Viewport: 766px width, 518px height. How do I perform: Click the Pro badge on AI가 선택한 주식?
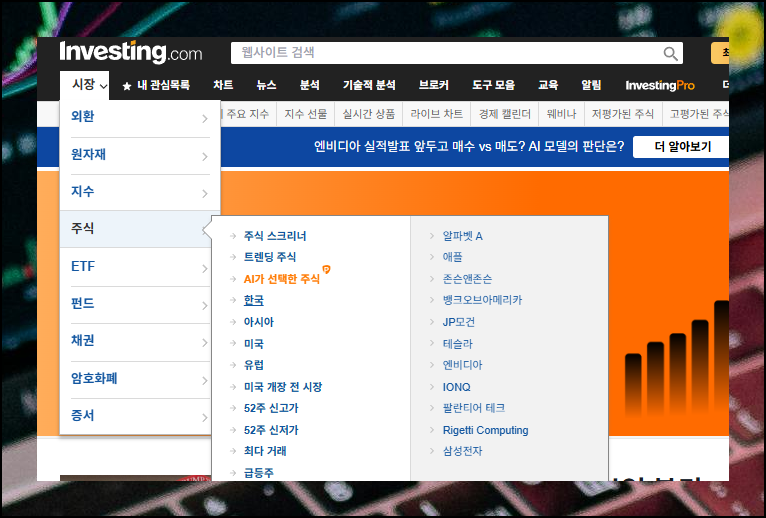coord(326,269)
